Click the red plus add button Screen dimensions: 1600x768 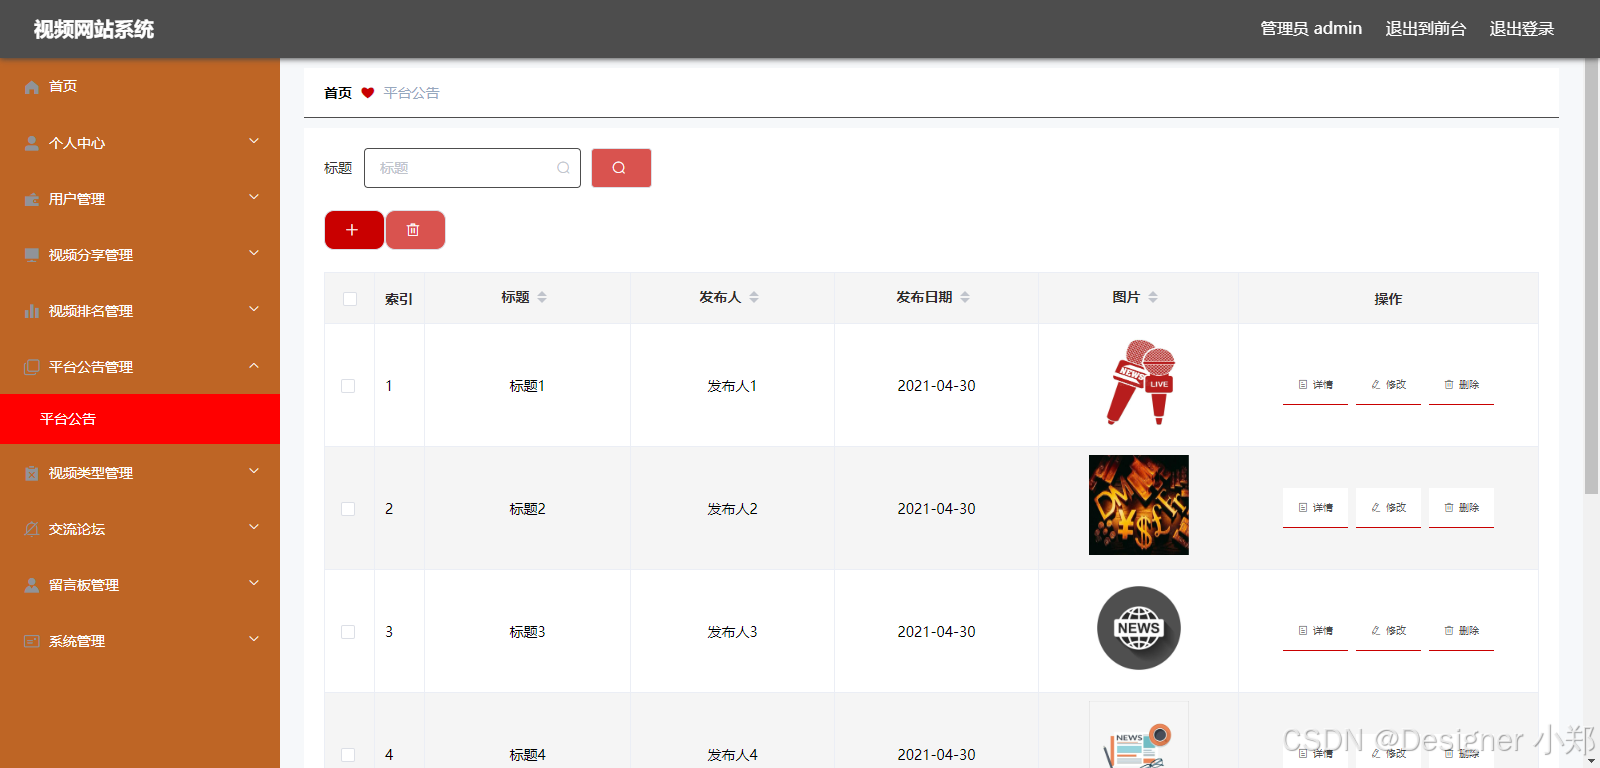coord(354,230)
